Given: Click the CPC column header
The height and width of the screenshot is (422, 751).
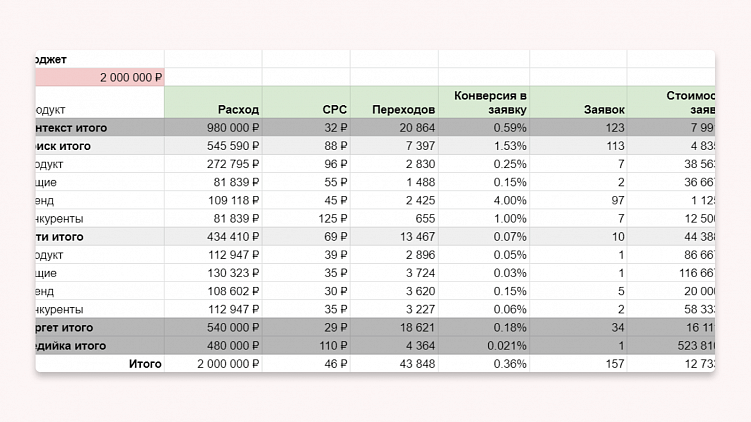Looking at the screenshot, I should pyautogui.click(x=334, y=109).
